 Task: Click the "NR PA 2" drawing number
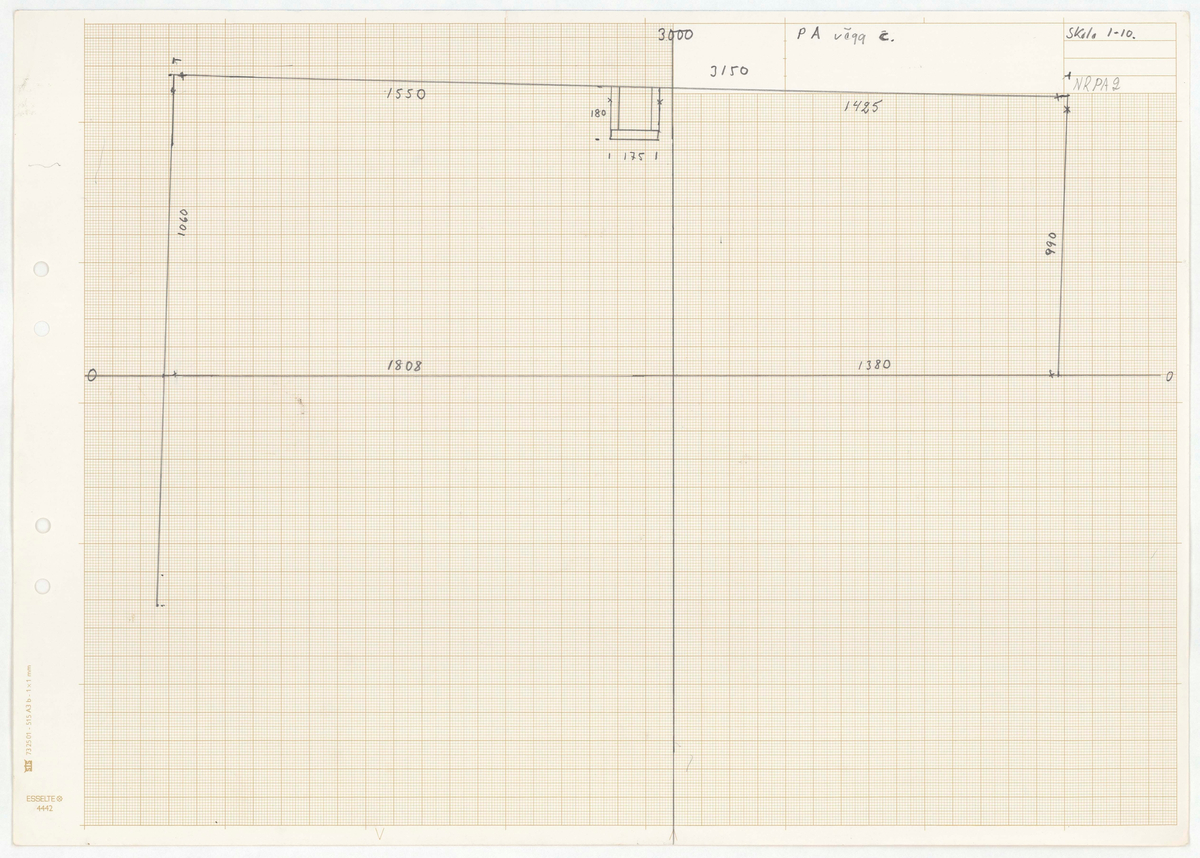tap(1097, 86)
